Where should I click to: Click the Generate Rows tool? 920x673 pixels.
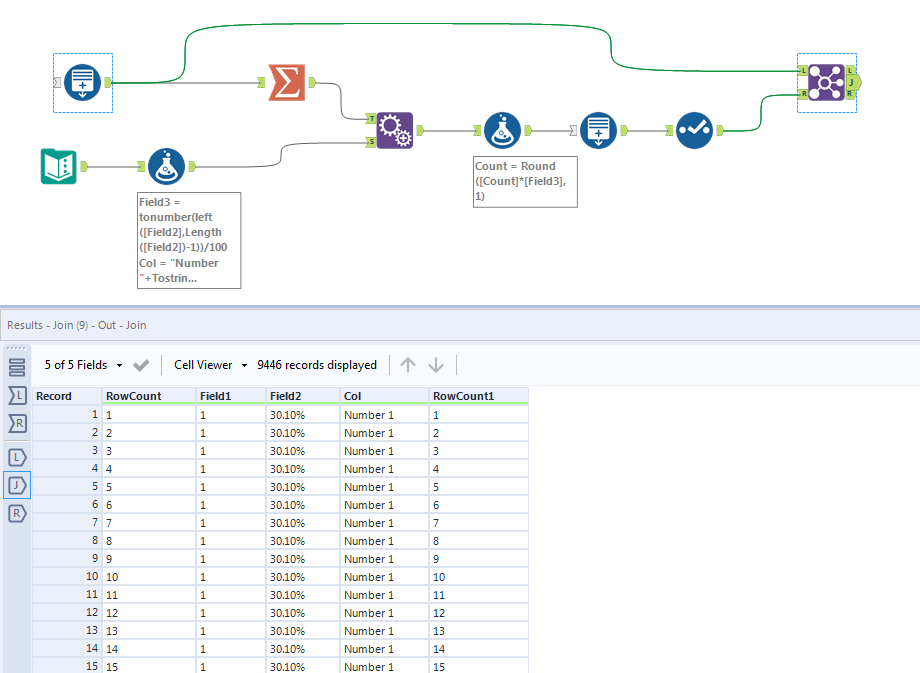click(x=397, y=130)
